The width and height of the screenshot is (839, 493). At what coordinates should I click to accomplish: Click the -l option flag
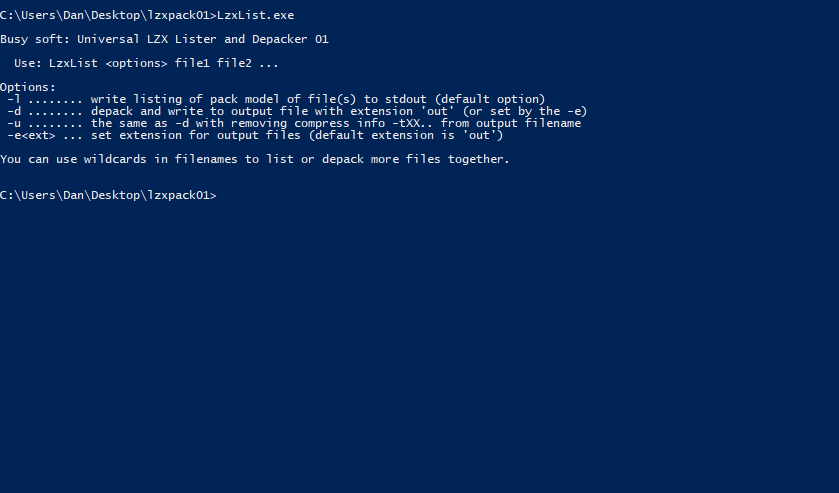click(14, 99)
